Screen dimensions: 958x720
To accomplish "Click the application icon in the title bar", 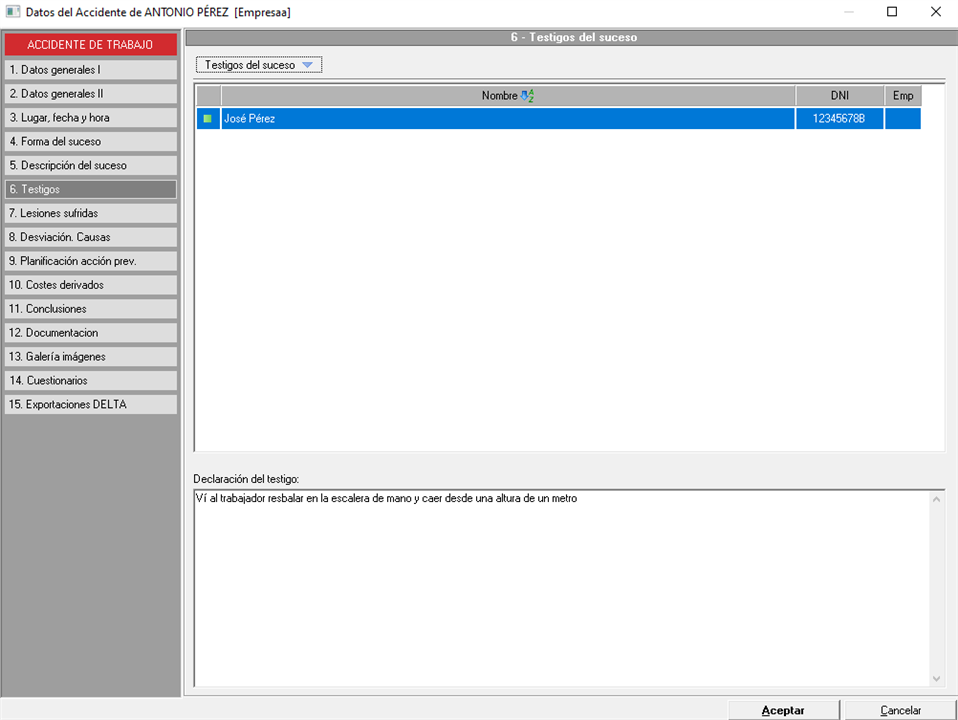I will 12,12.
